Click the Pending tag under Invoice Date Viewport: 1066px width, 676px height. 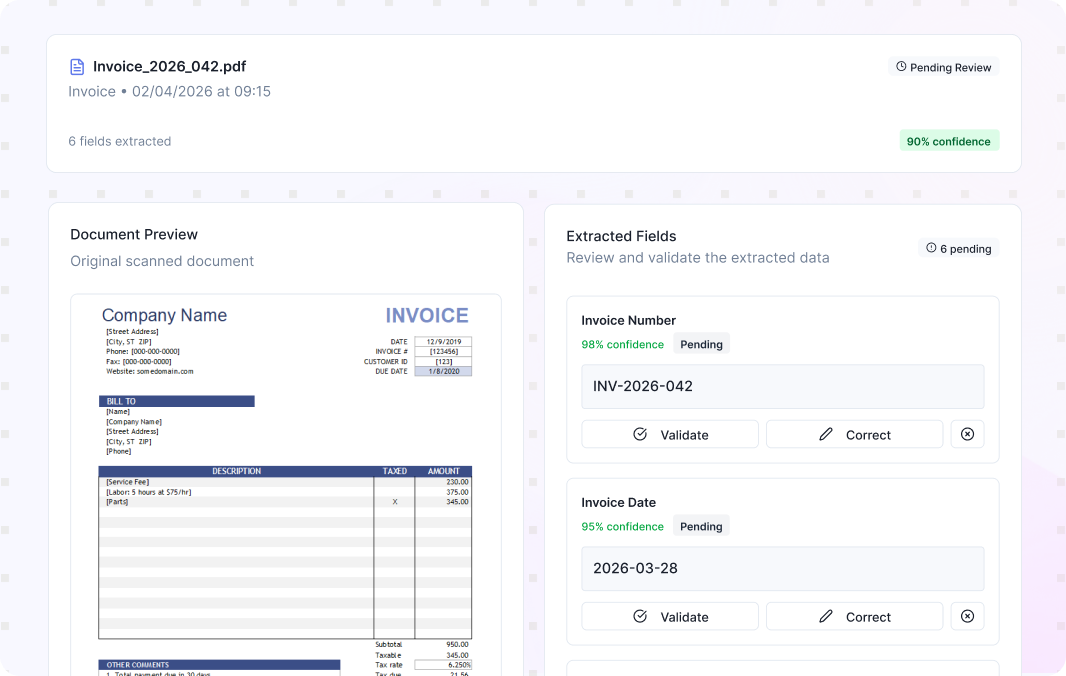point(702,526)
